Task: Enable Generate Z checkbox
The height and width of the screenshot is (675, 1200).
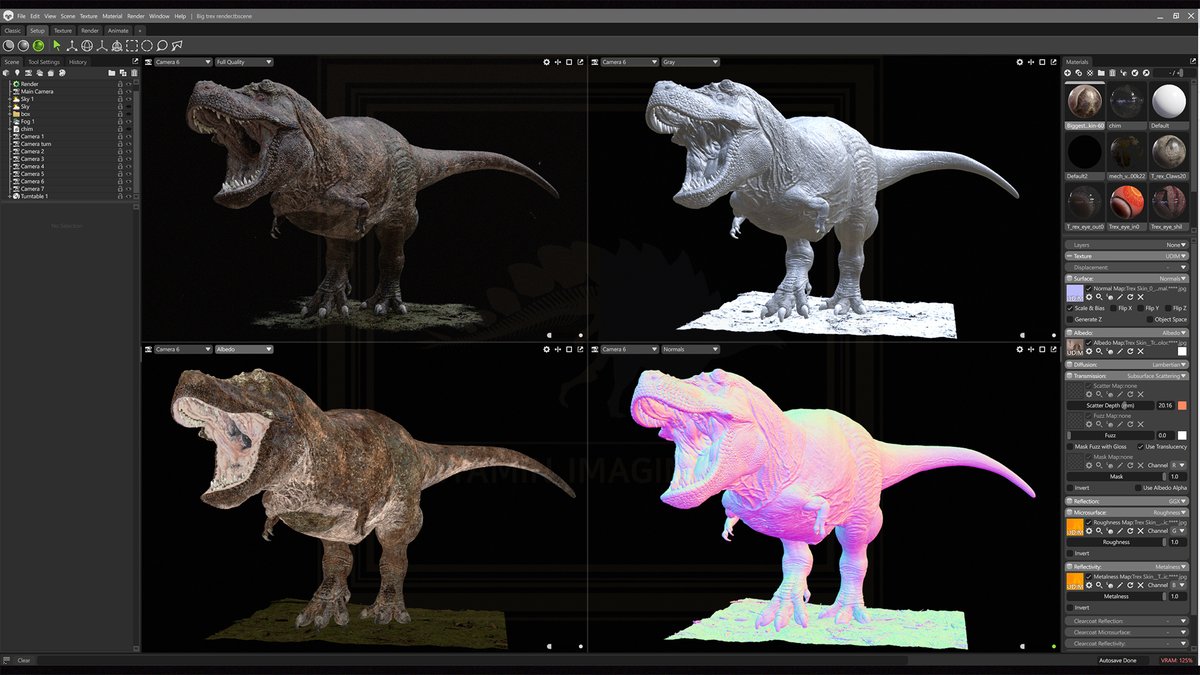Action: tap(1070, 319)
